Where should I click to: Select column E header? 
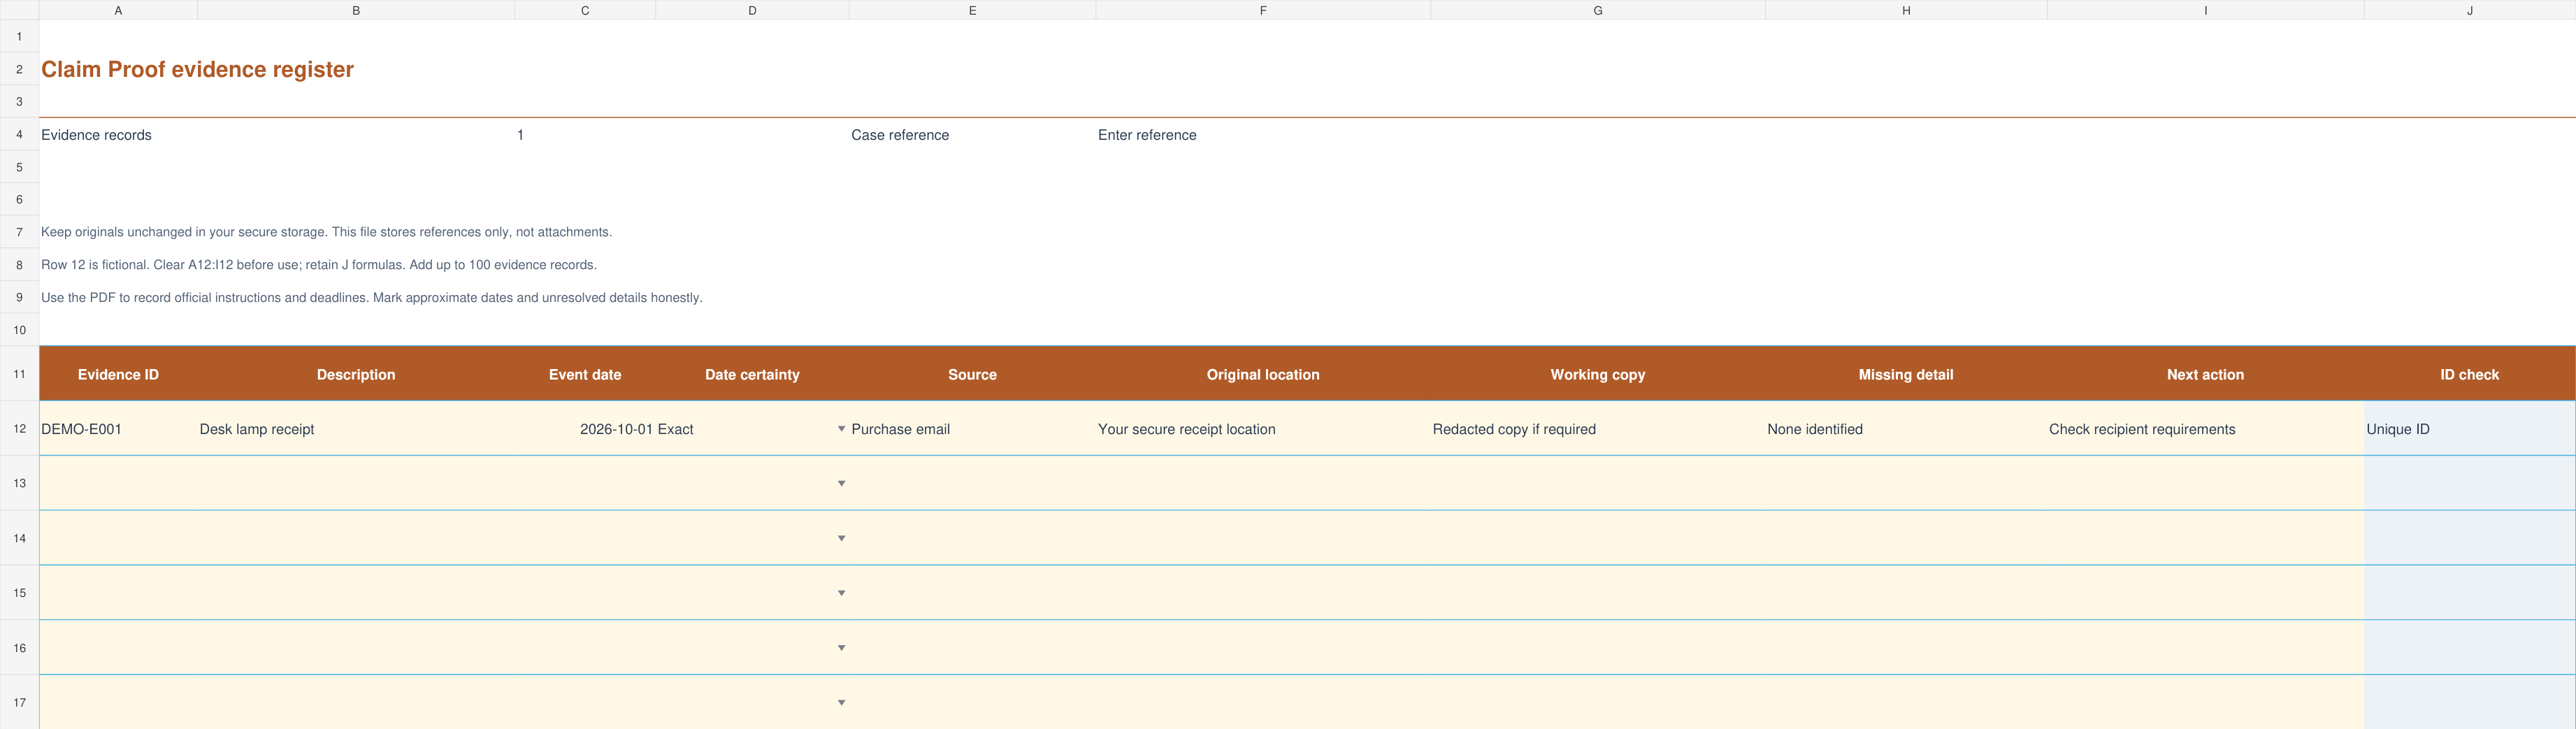point(972,10)
